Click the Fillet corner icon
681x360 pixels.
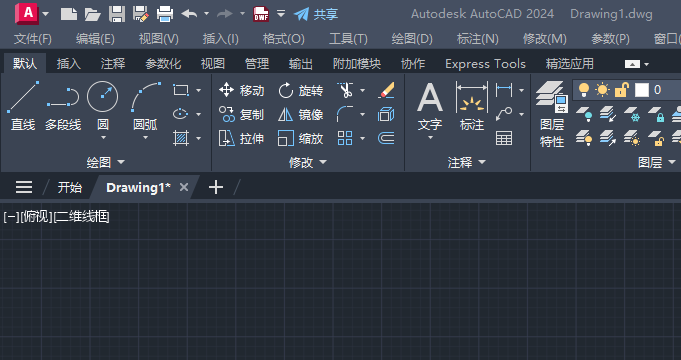(x=345, y=115)
